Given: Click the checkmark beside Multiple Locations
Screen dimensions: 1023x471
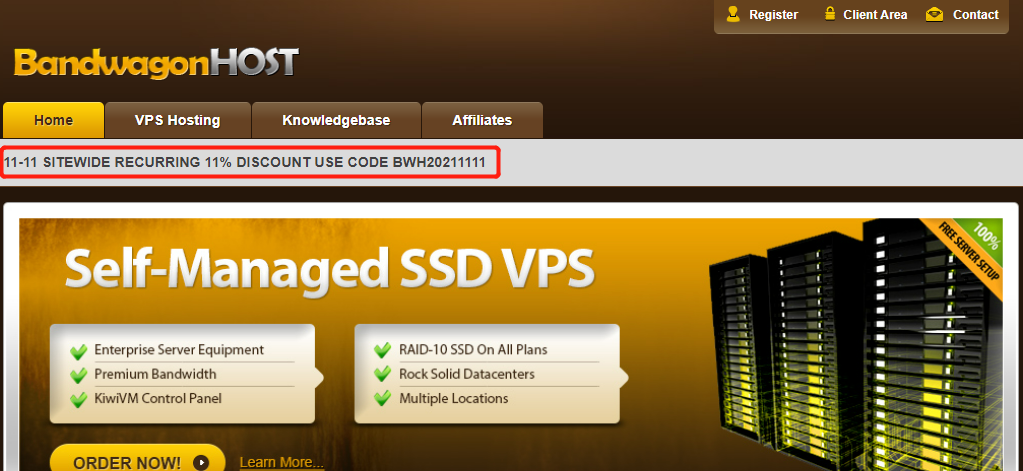Looking at the screenshot, I should pyautogui.click(x=382, y=399).
